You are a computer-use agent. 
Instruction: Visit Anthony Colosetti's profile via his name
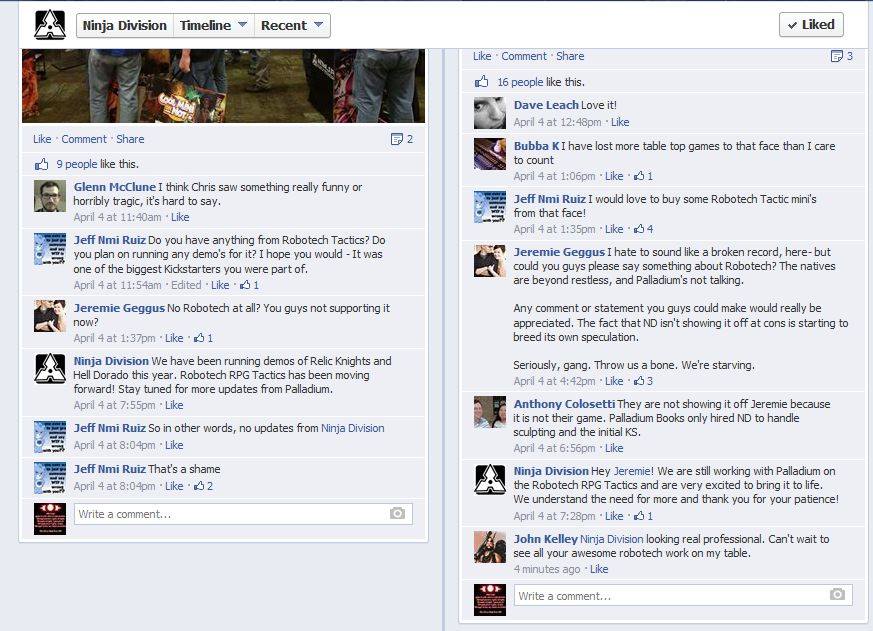565,404
